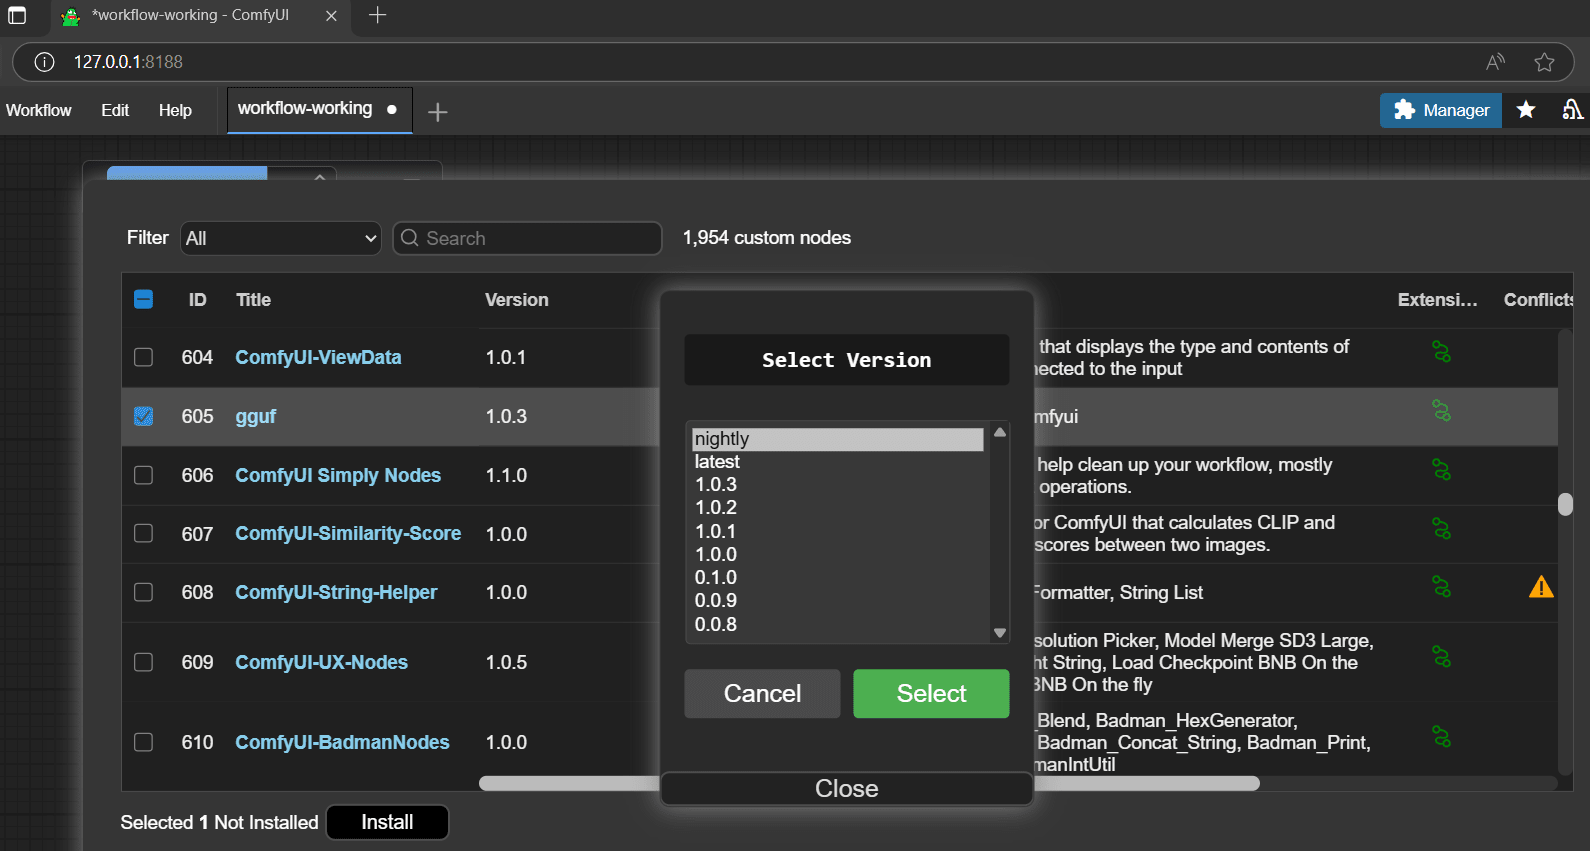1590x851 pixels.
Task: Choose version 1.0.0 from list
Action: point(838,555)
